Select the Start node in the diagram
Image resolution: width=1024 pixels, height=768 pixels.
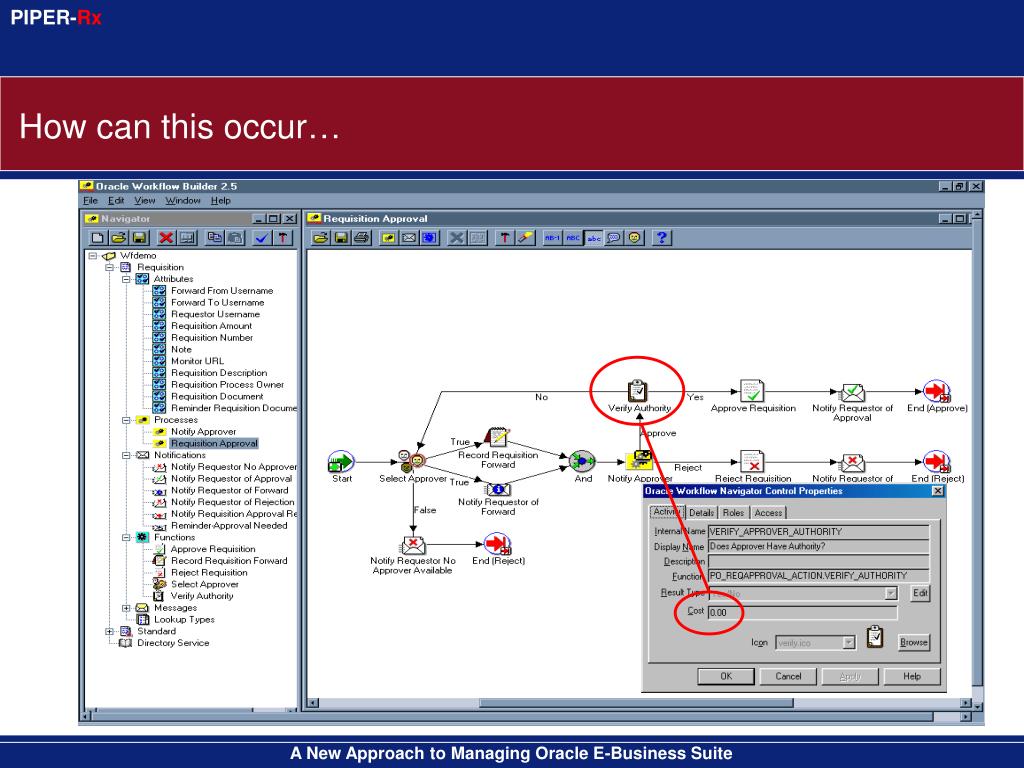tap(340, 461)
